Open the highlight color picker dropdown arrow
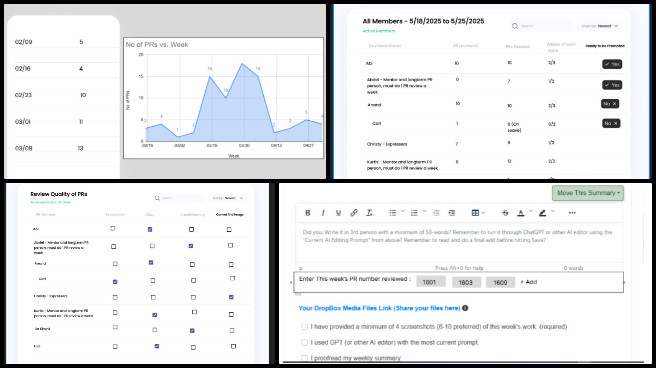Screen dimensions: 656x368 [x=552, y=212]
